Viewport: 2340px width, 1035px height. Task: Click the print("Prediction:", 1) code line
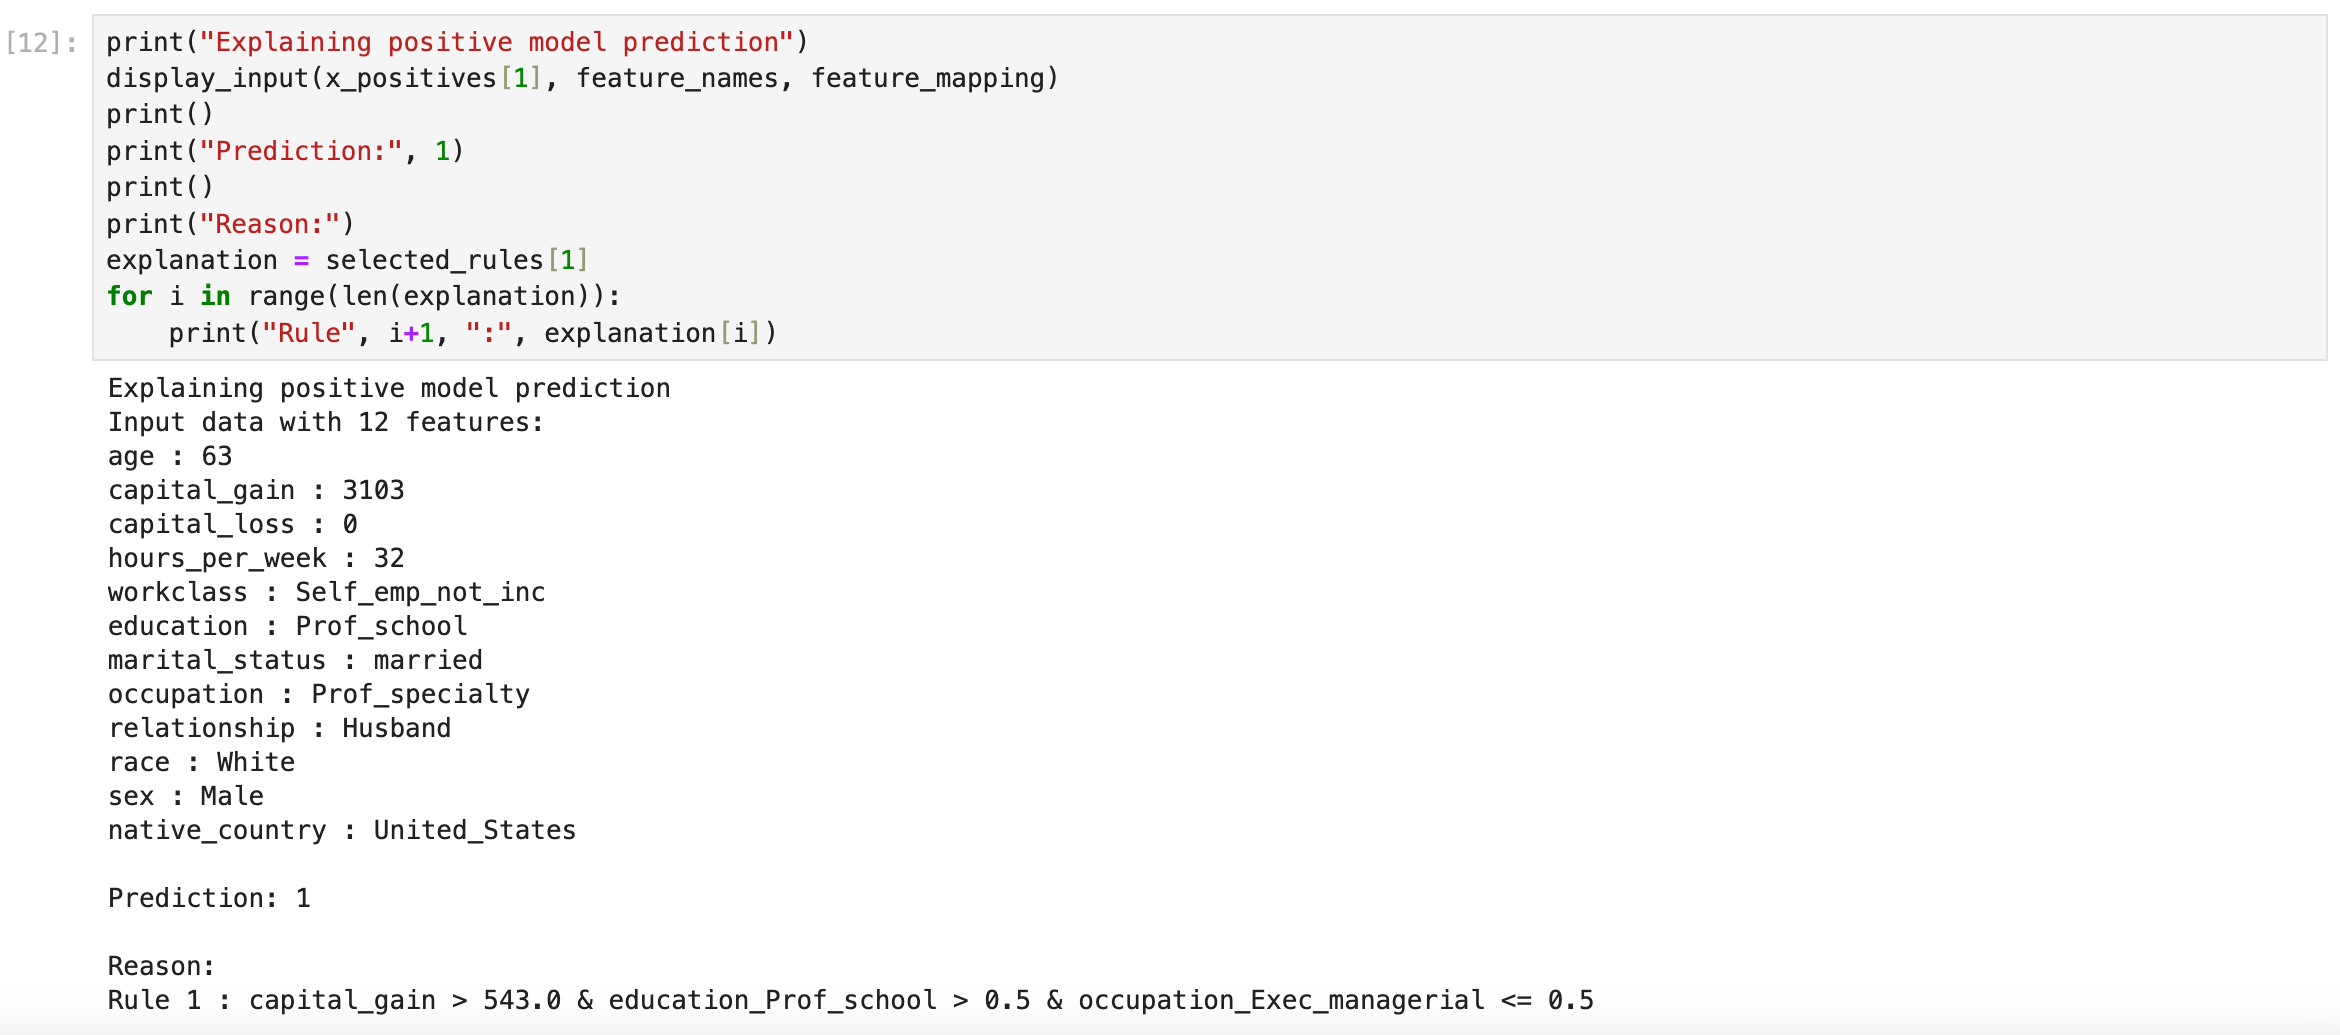[285, 151]
